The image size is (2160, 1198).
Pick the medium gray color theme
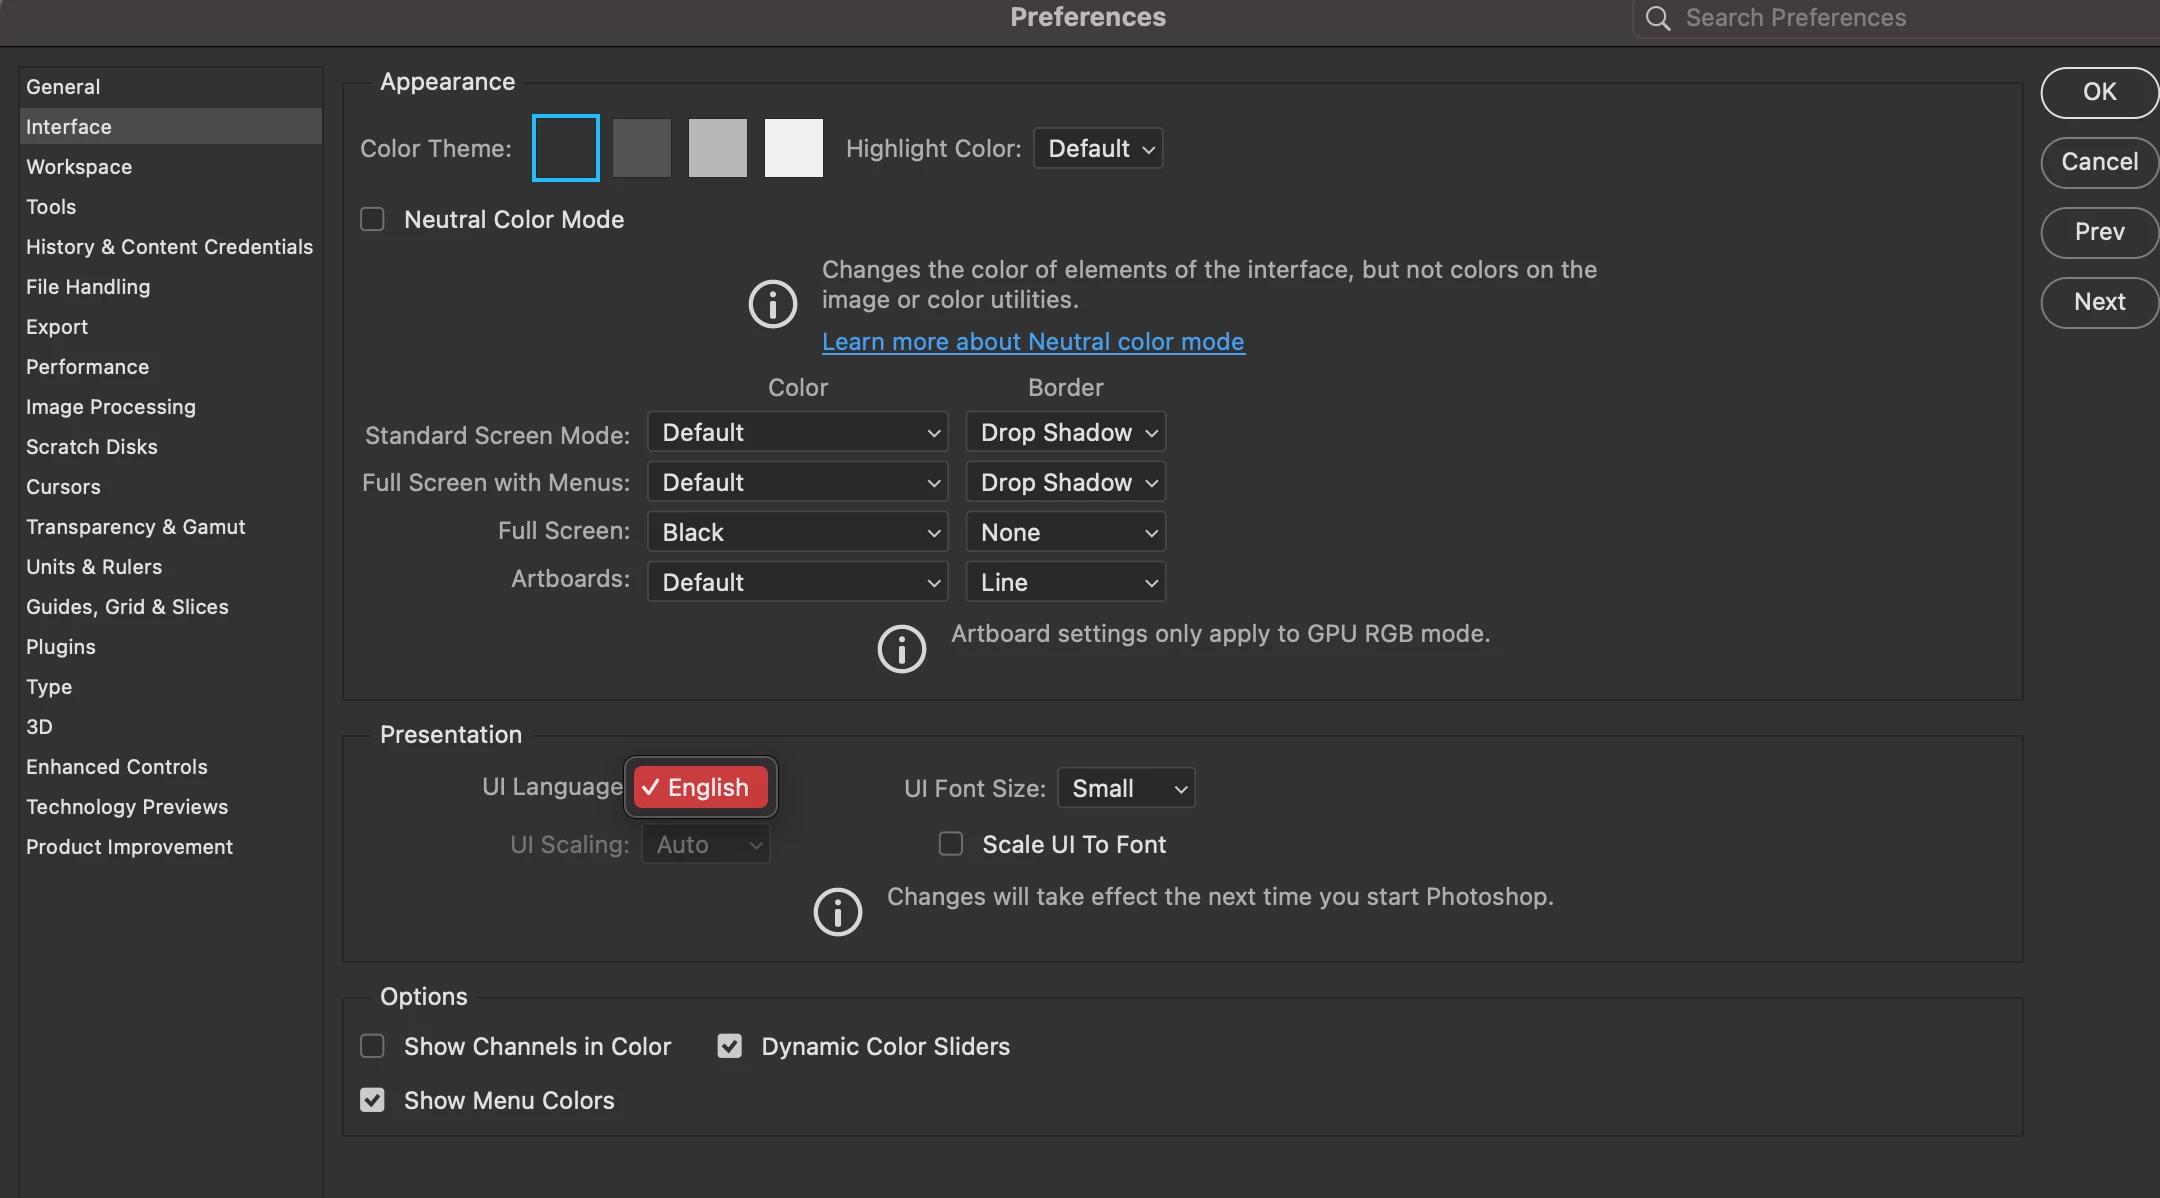click(x=718, y=148)
